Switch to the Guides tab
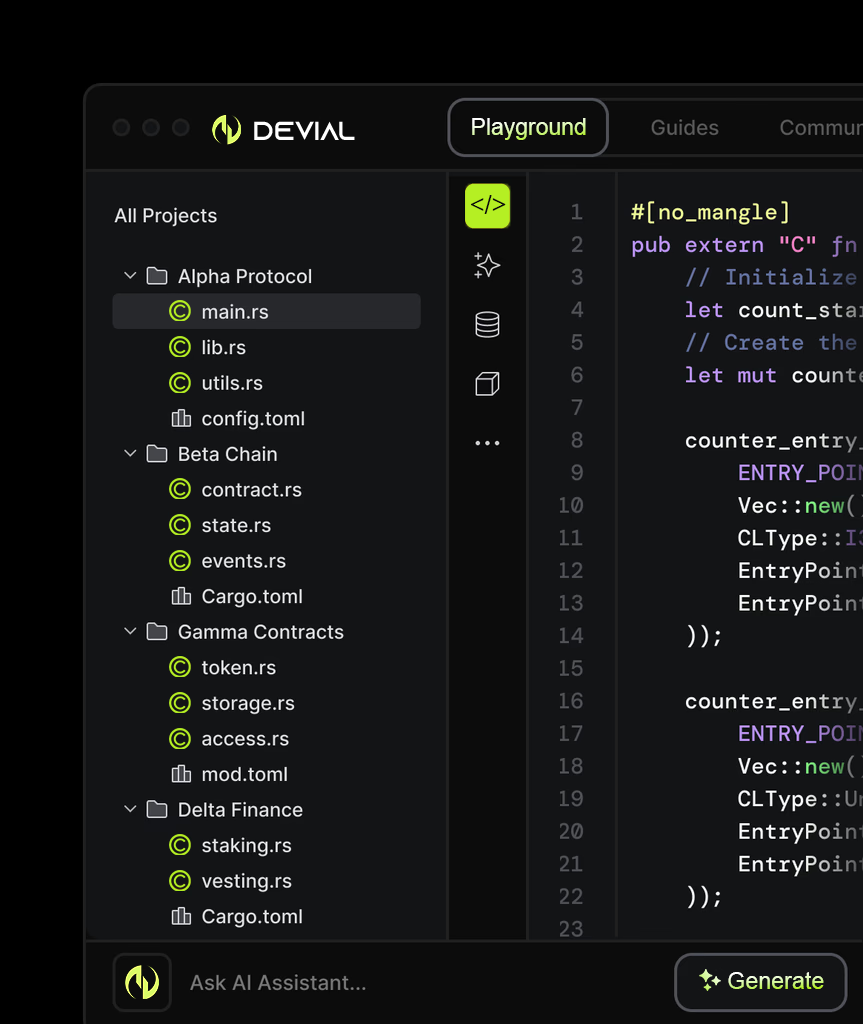Image resolution: width=863 pixels, height=1024 pixels. point(684,127)
